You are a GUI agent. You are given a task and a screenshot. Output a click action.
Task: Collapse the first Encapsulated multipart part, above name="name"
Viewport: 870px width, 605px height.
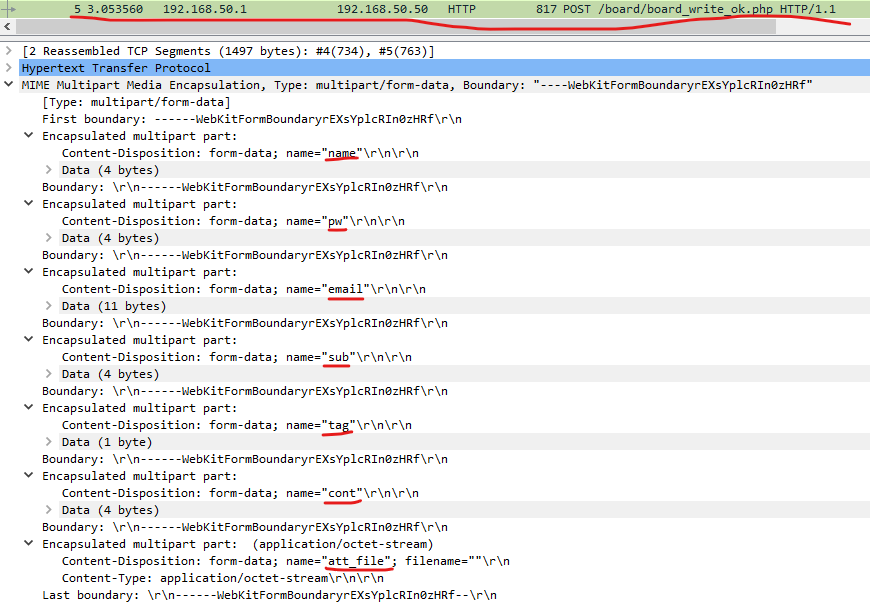click(x=29, y=136)
